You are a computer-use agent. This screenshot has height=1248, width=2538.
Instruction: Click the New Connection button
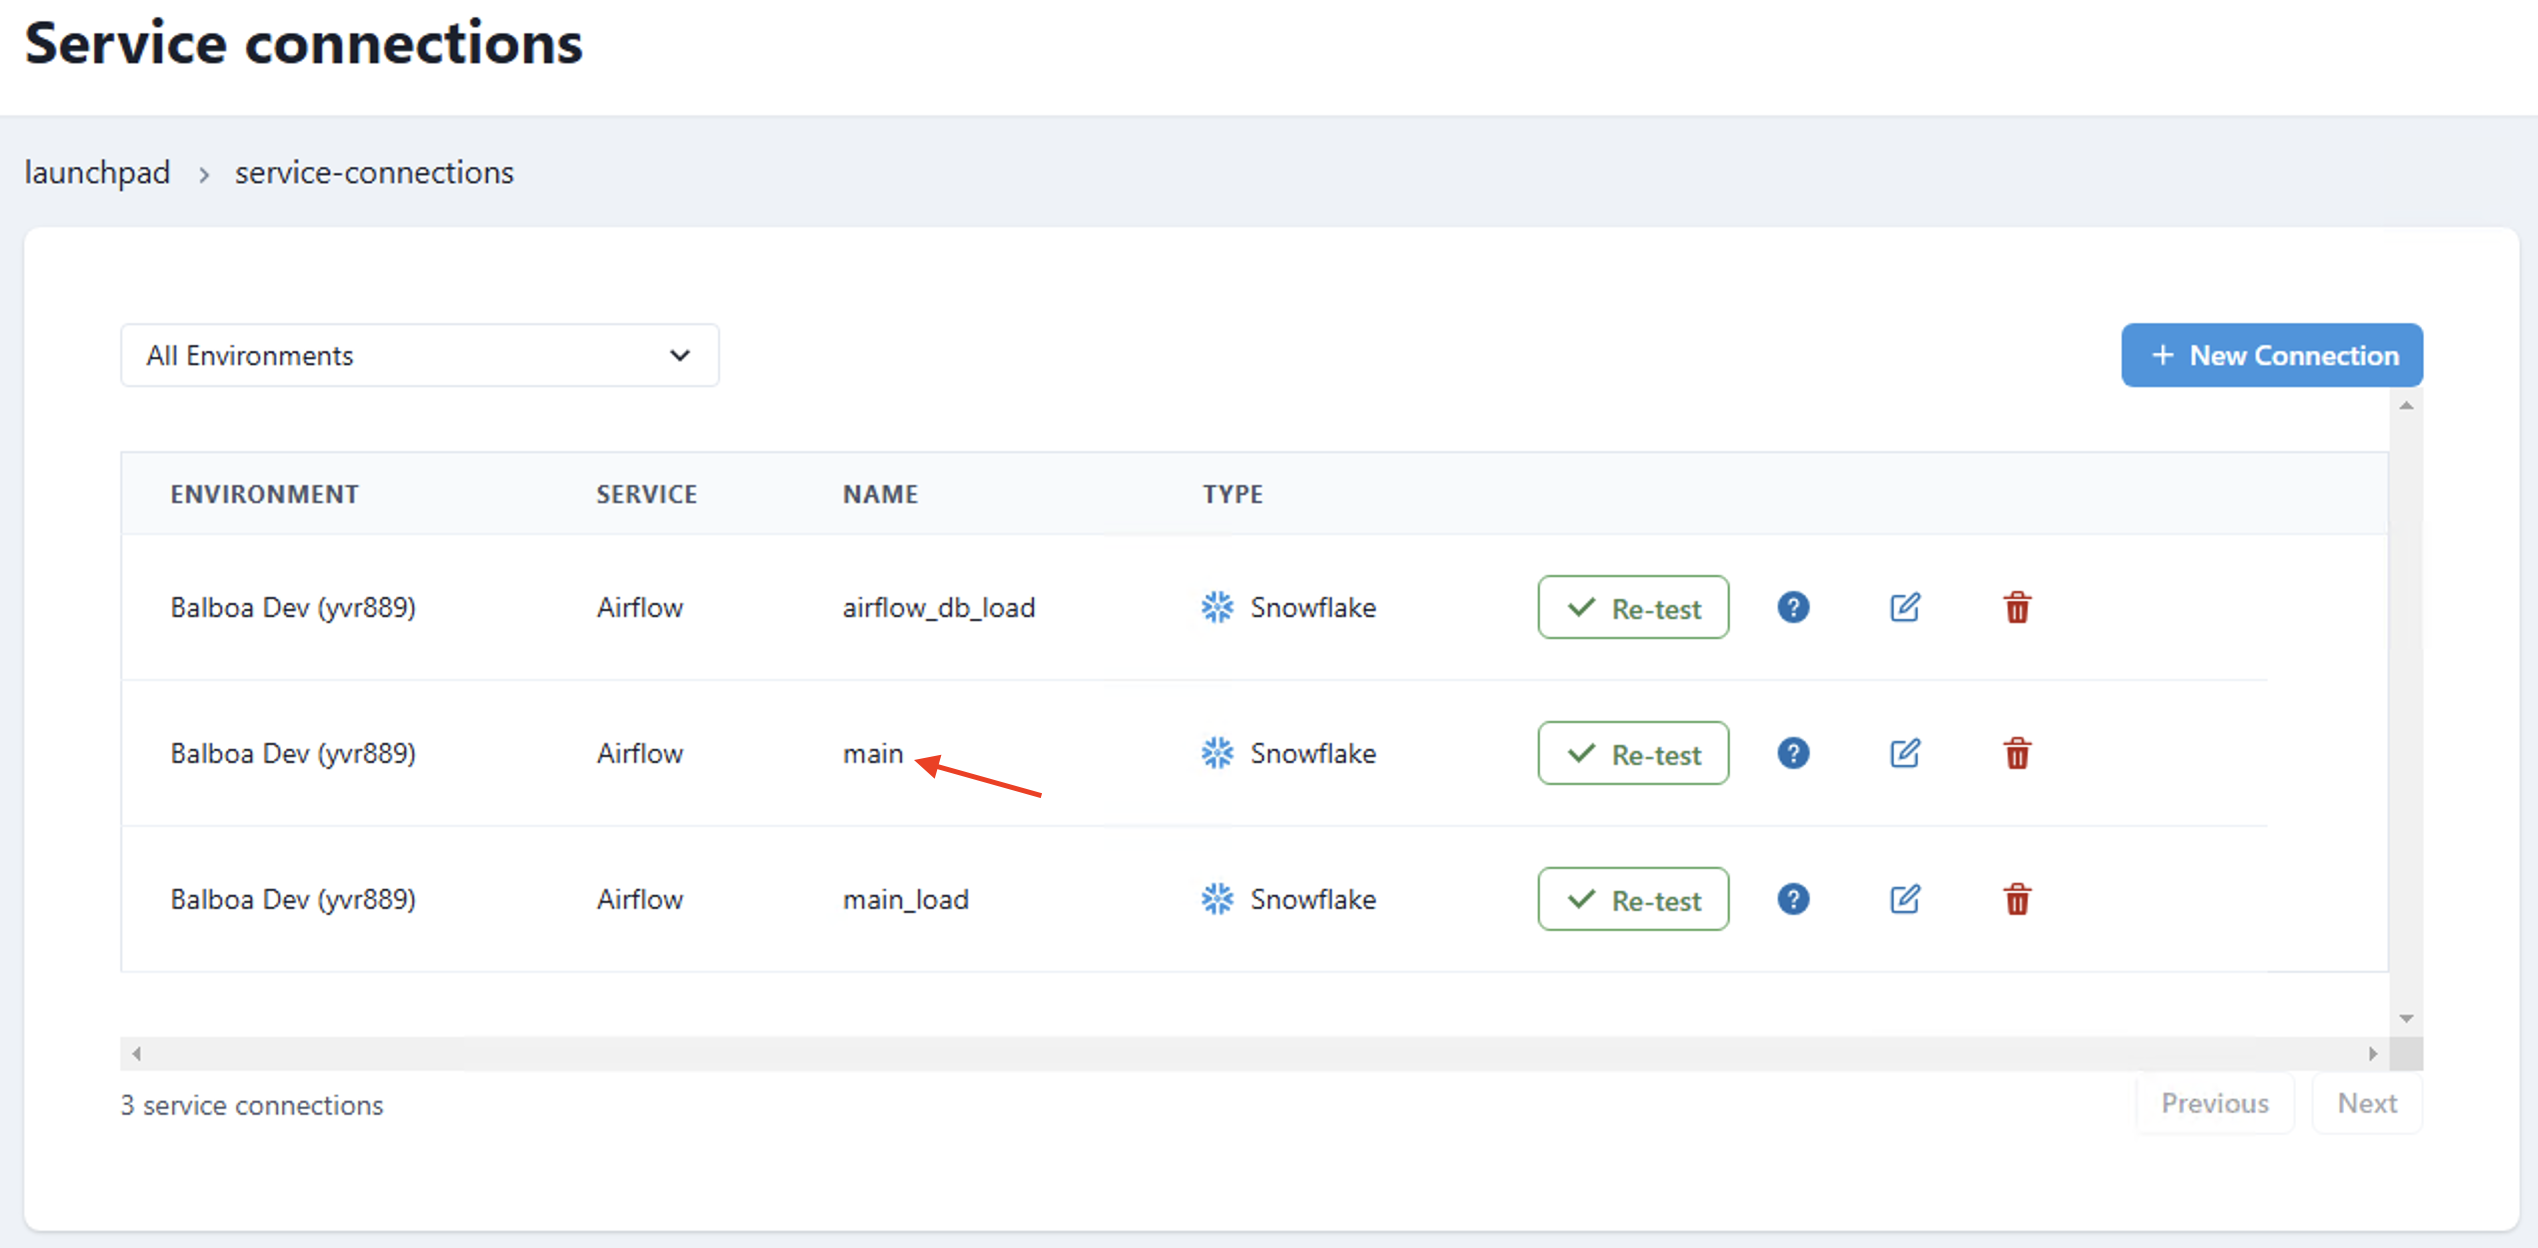[x=2272, y=355]
